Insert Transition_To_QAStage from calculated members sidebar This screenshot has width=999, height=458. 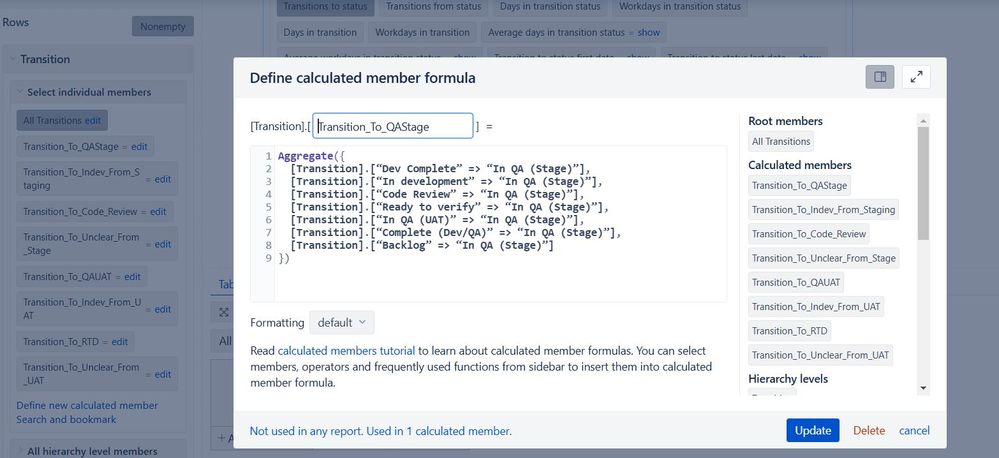pos(800,185)
